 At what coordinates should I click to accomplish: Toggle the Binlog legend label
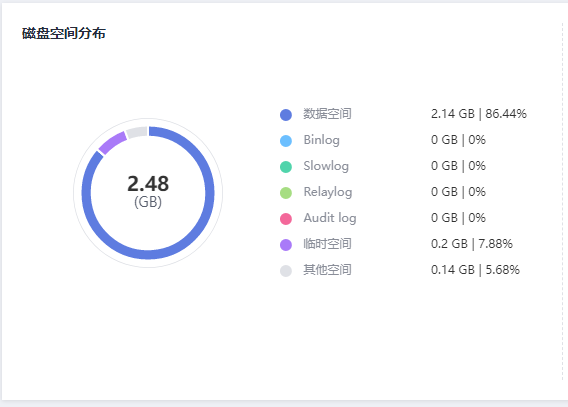coord(321,140)
